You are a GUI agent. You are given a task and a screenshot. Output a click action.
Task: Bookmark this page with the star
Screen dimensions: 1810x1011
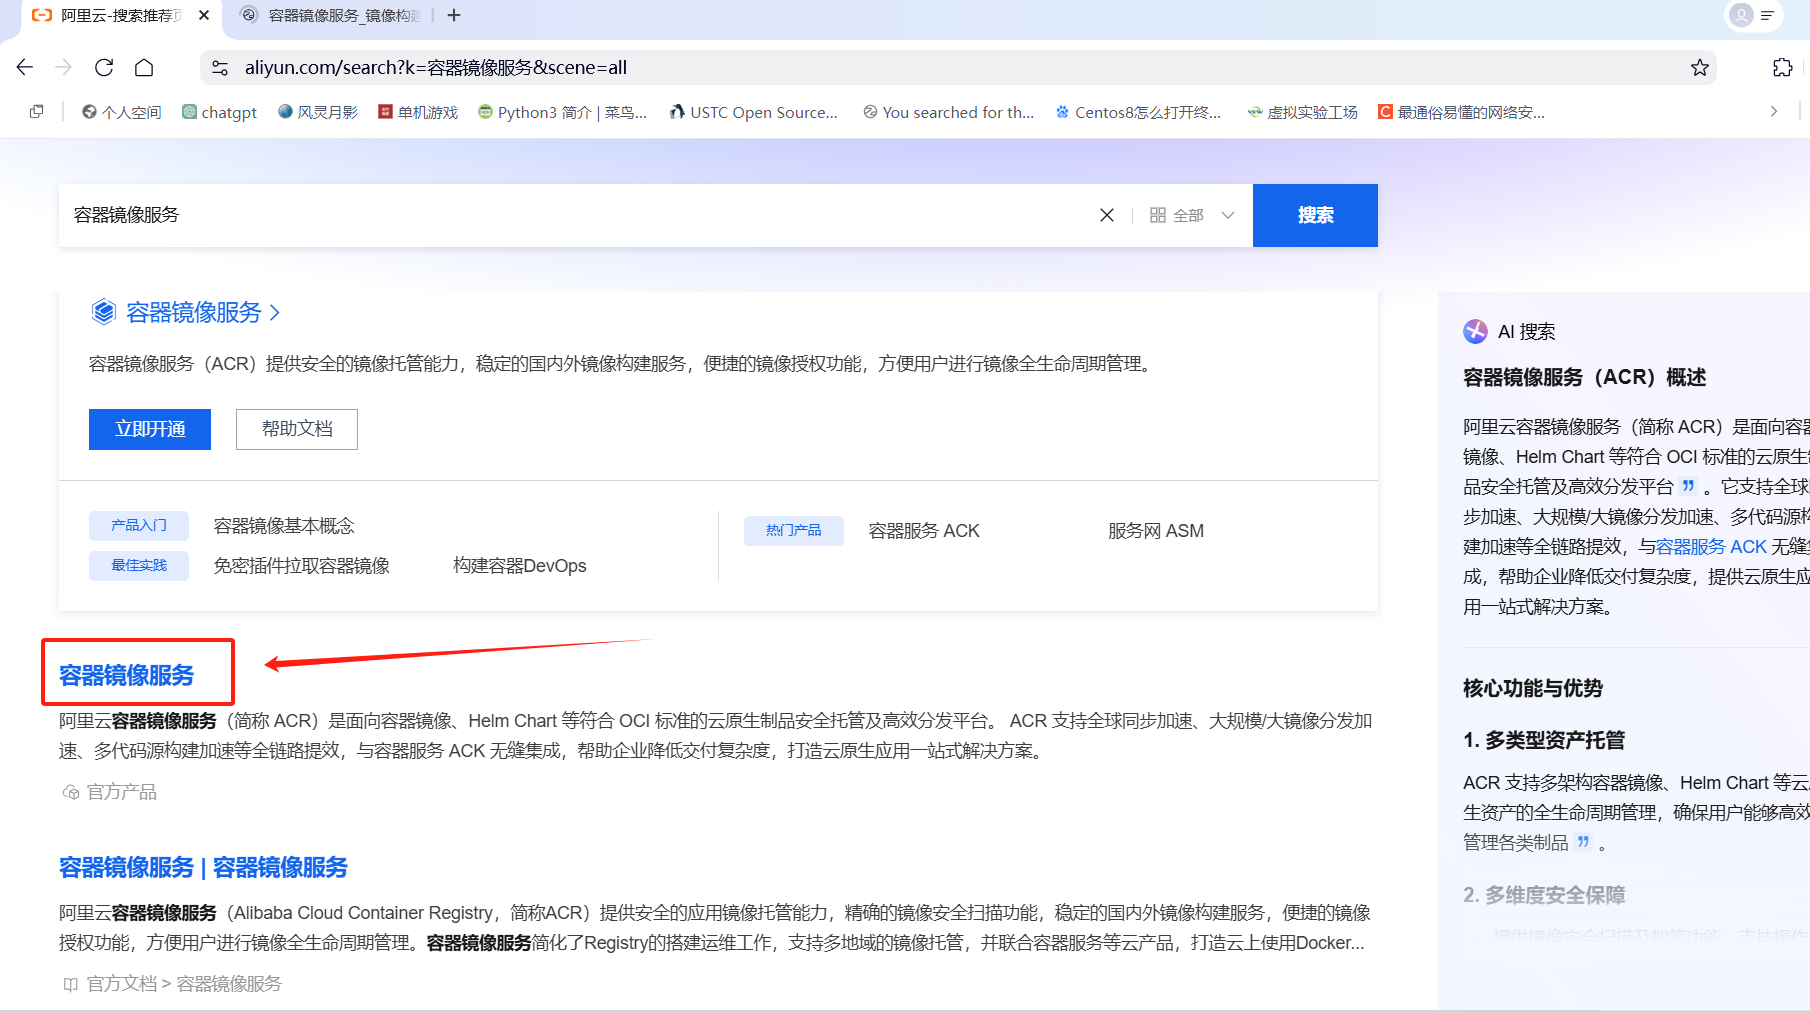(x=1699, y=67)
